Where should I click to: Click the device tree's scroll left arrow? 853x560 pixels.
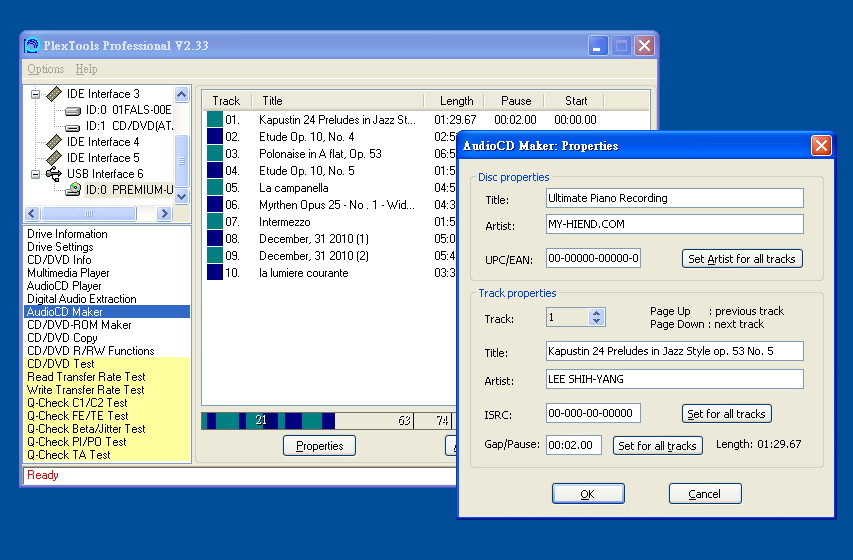click(x=32, y=213)
